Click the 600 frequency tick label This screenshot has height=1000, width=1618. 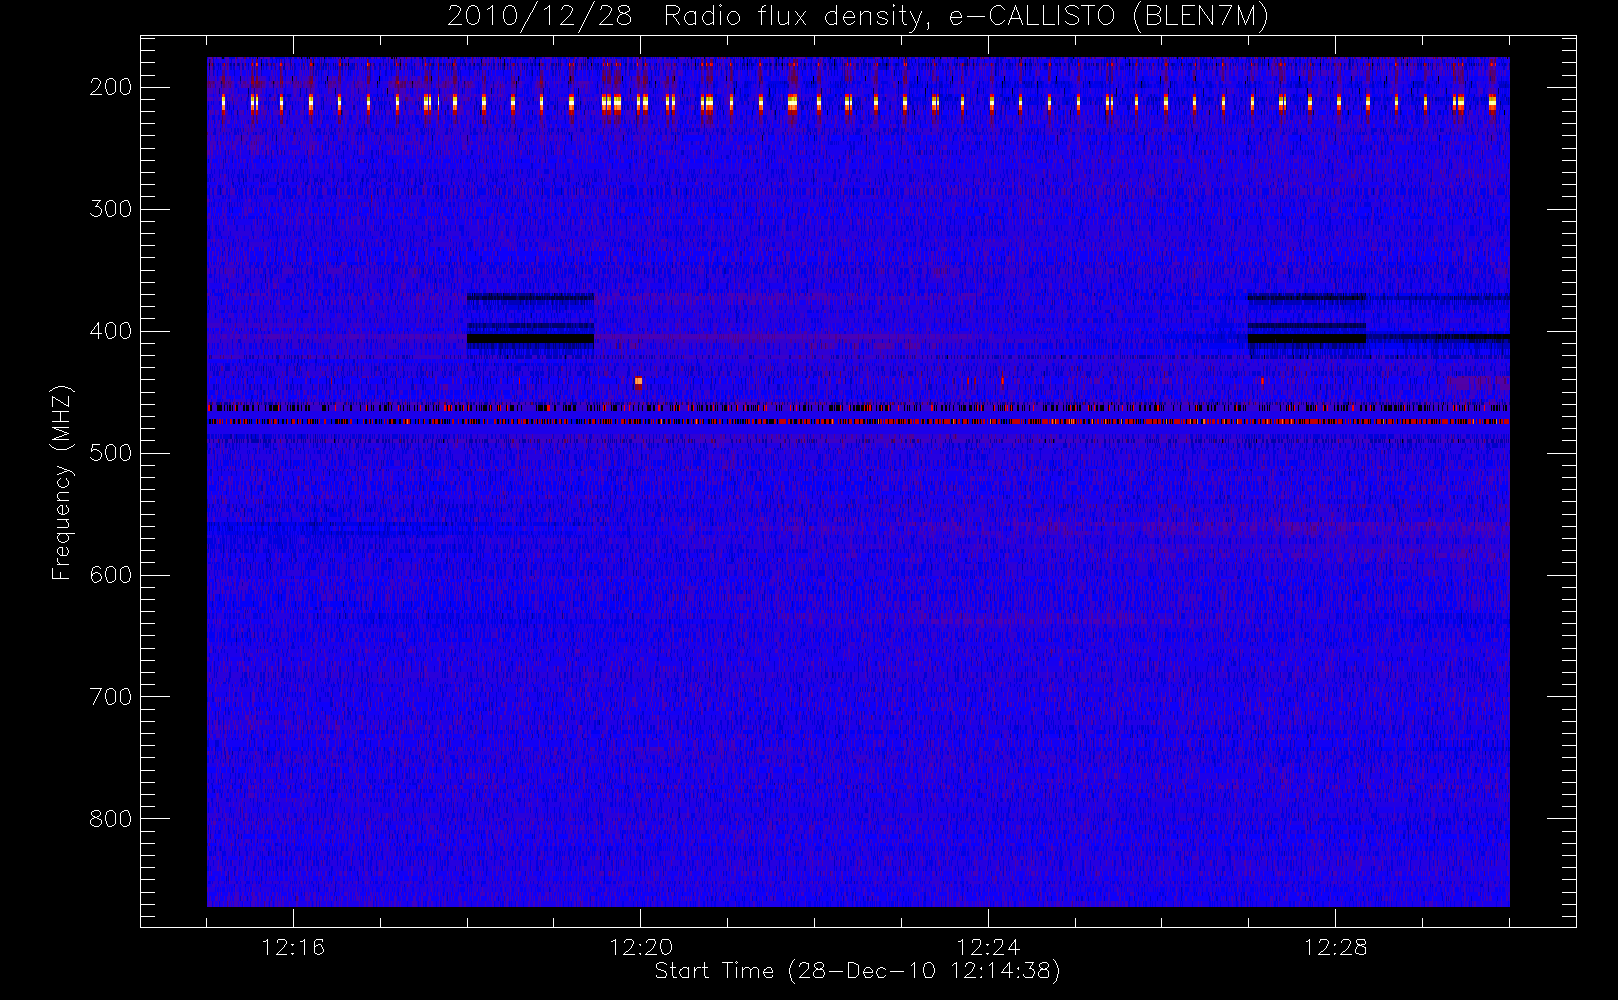111,575
